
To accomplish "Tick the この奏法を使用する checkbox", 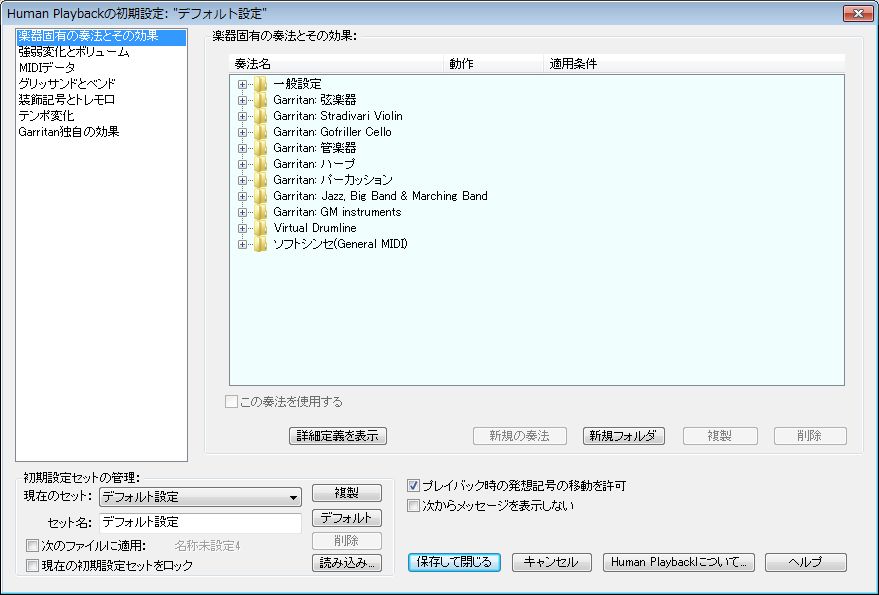I will (231, 402).
